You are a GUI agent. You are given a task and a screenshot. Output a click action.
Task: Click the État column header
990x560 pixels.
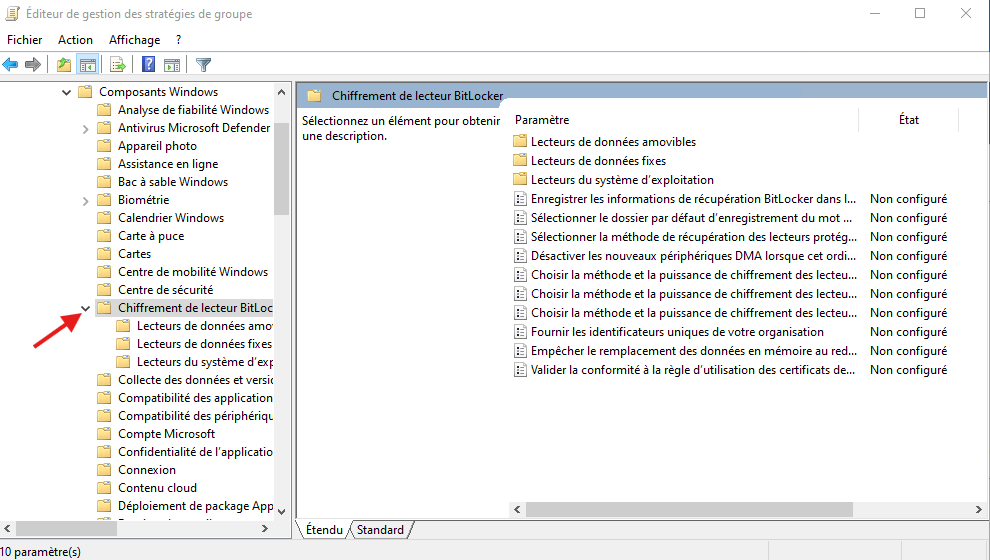pyautogui.click(x=909, y=120)
